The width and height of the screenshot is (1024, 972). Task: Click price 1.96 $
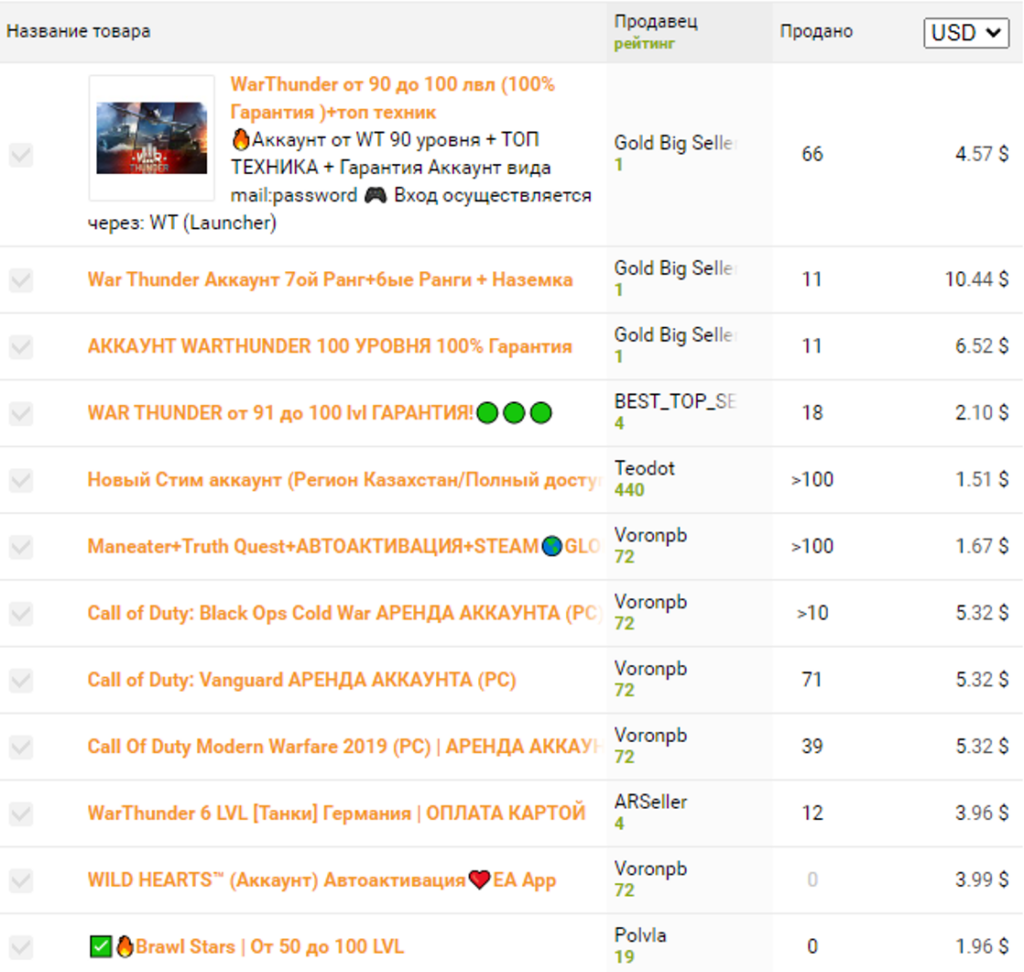982,947
